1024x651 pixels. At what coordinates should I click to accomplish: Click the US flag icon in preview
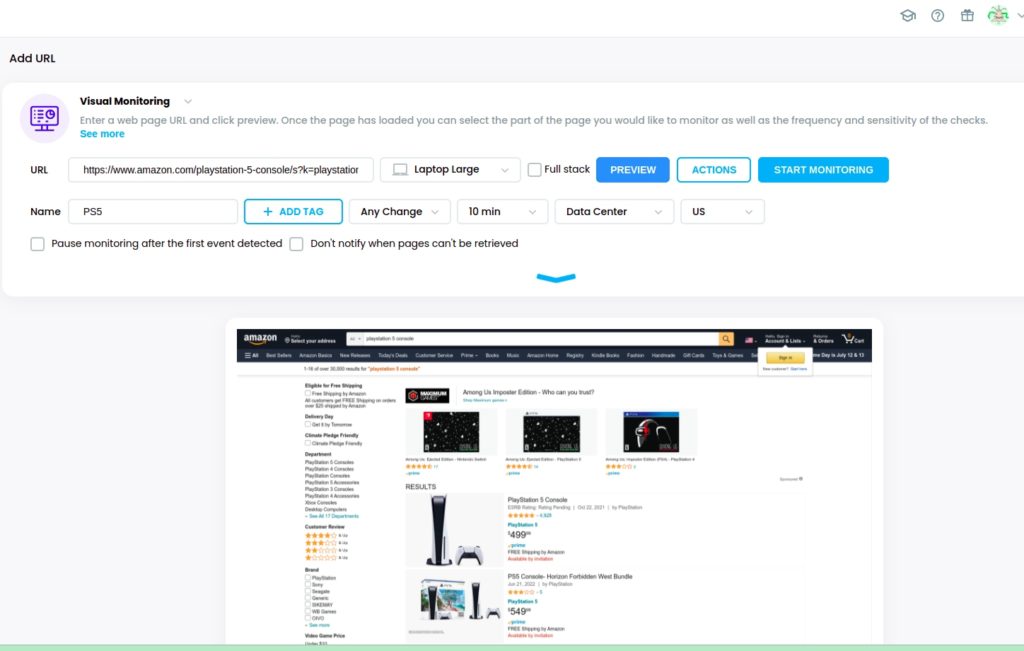pos(749,340)
